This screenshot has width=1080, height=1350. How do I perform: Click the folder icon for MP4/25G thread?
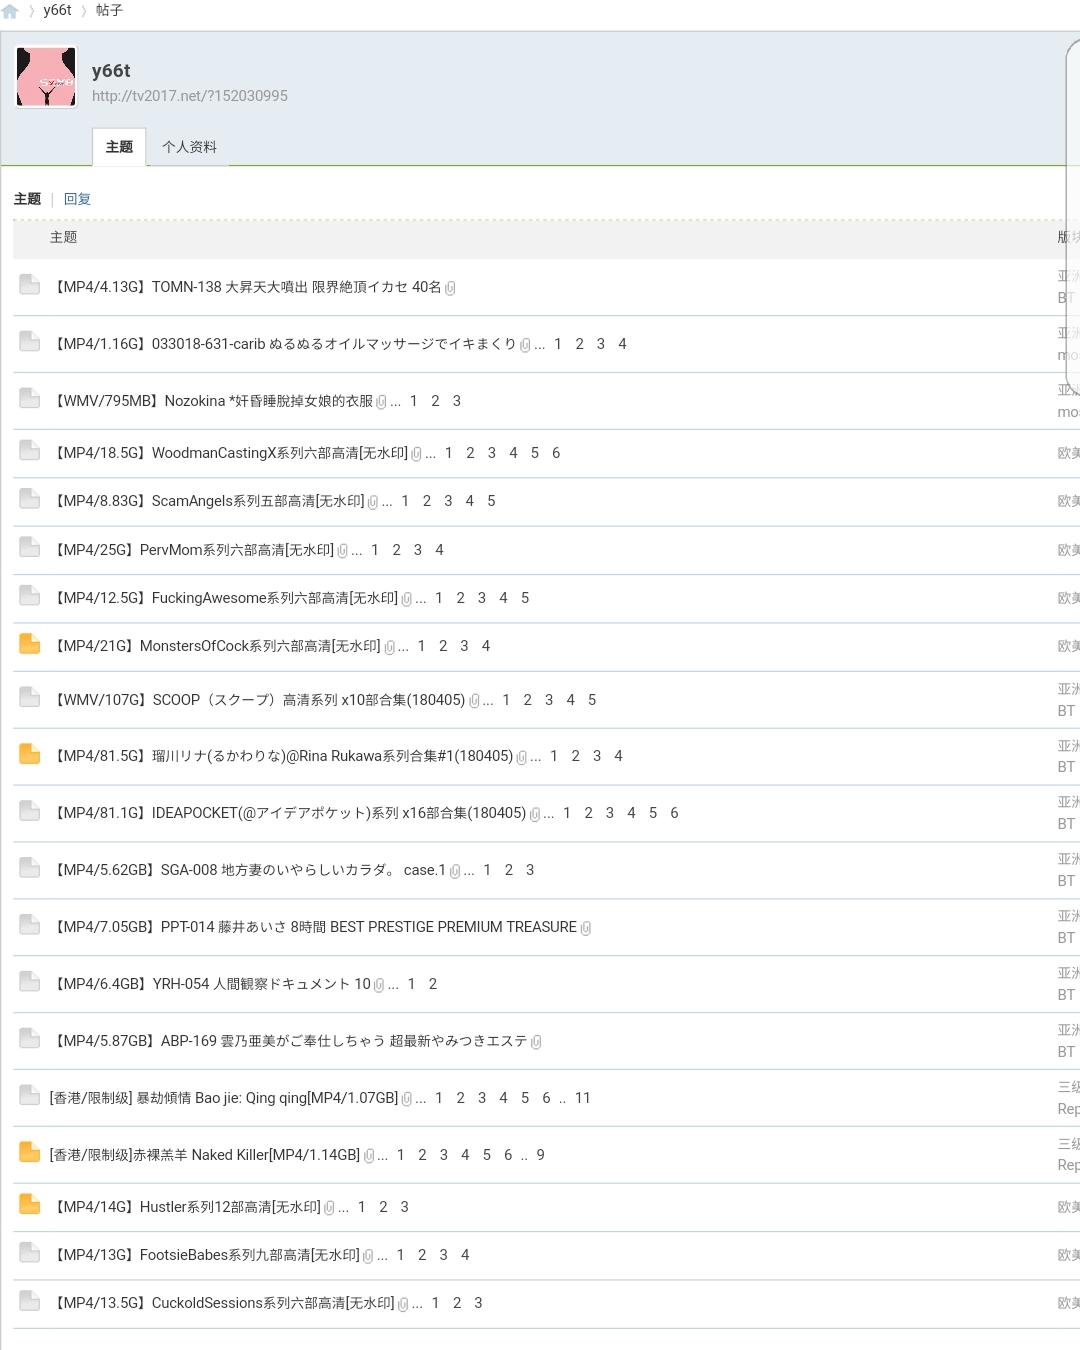coord(30,547)
